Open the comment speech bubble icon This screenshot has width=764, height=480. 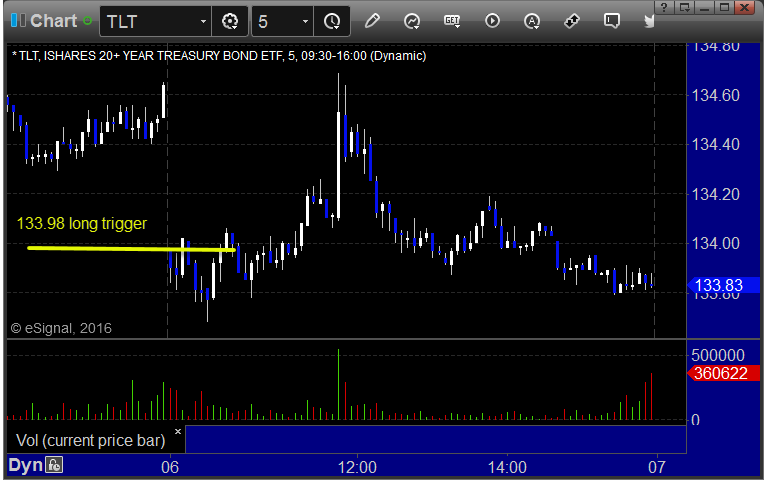pos(611,21)
